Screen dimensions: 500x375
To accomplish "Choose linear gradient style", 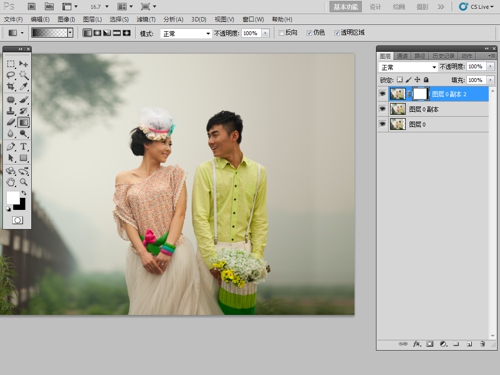I will point(87,33).
